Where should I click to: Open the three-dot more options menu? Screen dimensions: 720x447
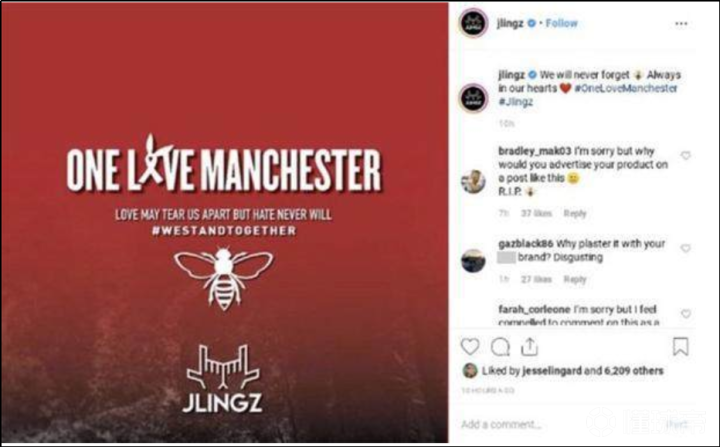pos(681,24)
